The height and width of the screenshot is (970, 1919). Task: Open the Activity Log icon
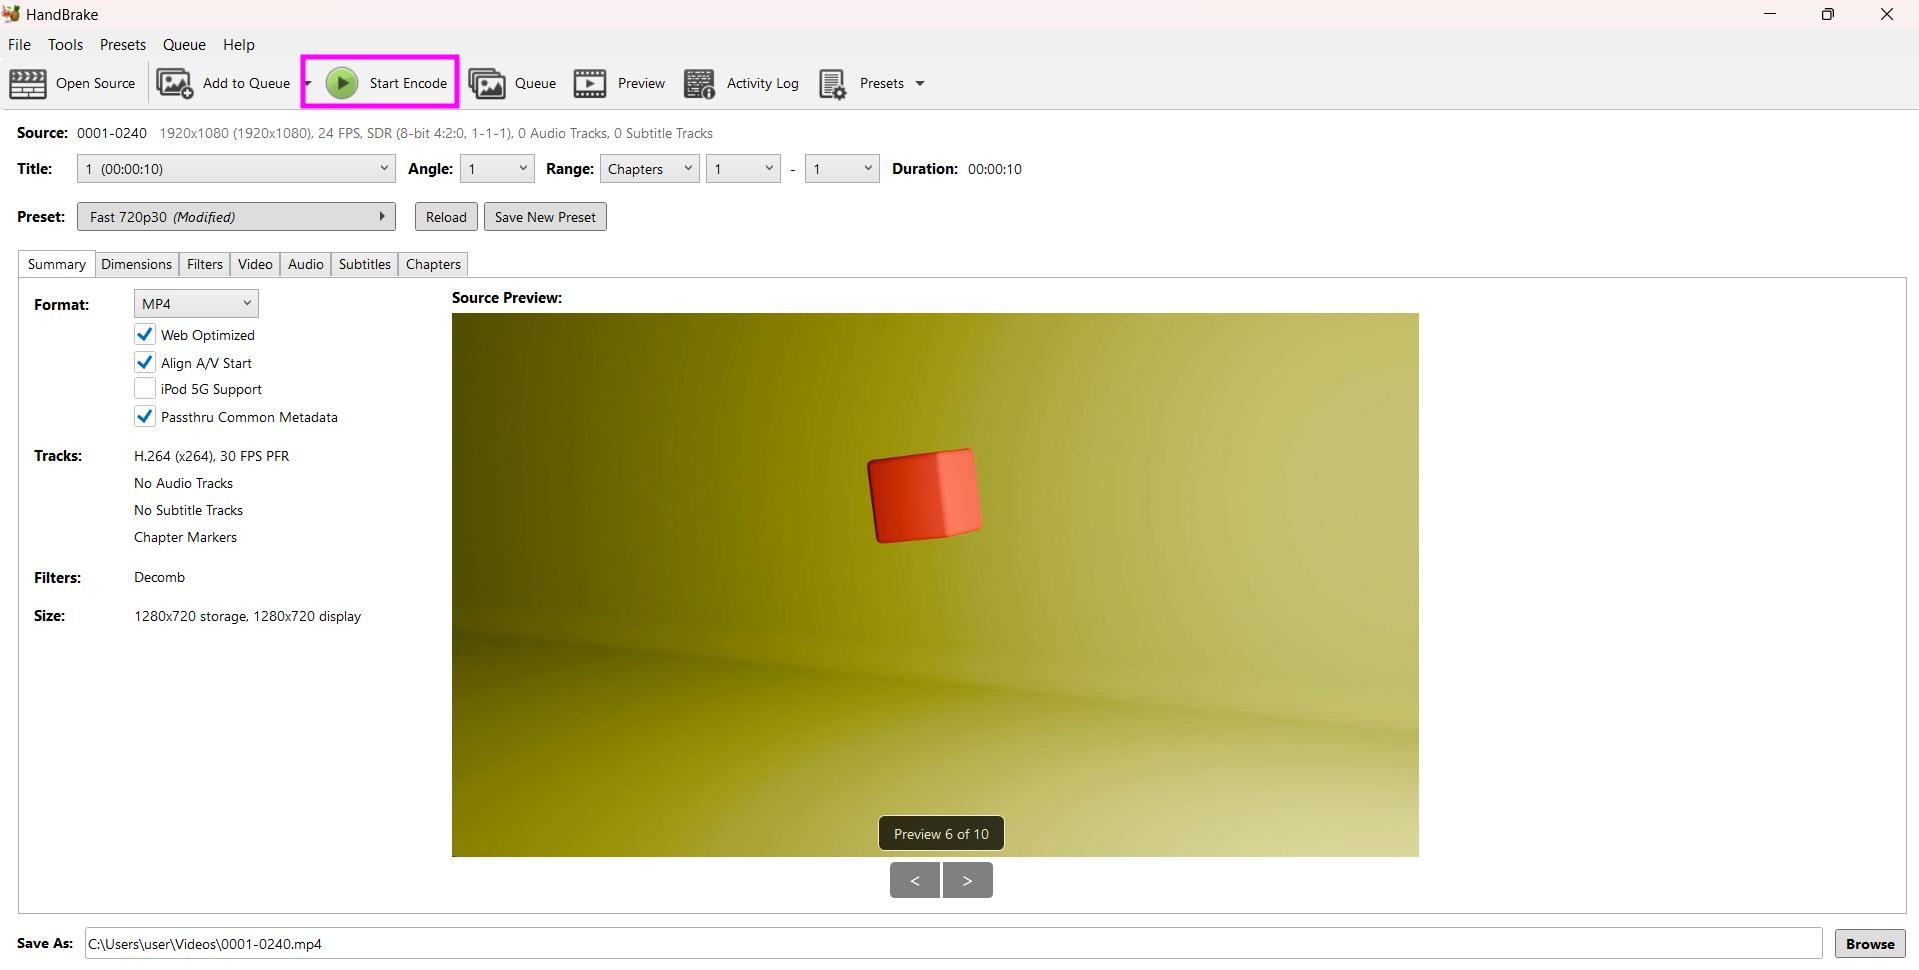(x=699, y=84)
